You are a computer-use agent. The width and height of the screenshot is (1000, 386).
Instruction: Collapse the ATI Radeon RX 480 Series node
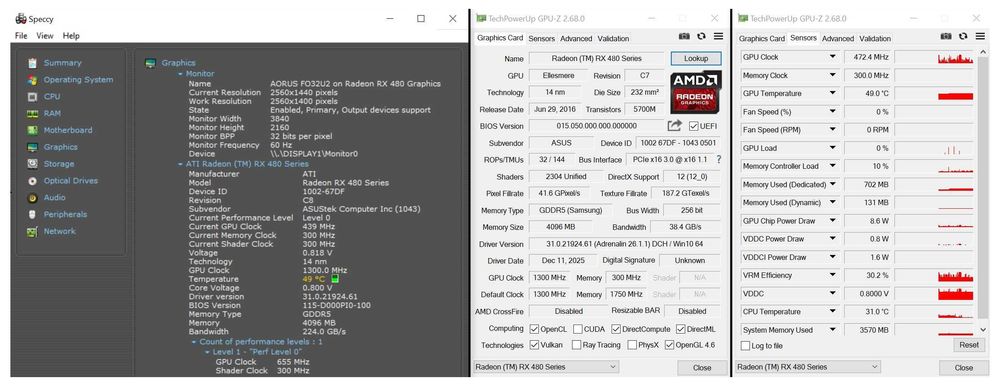coord(180,165)
